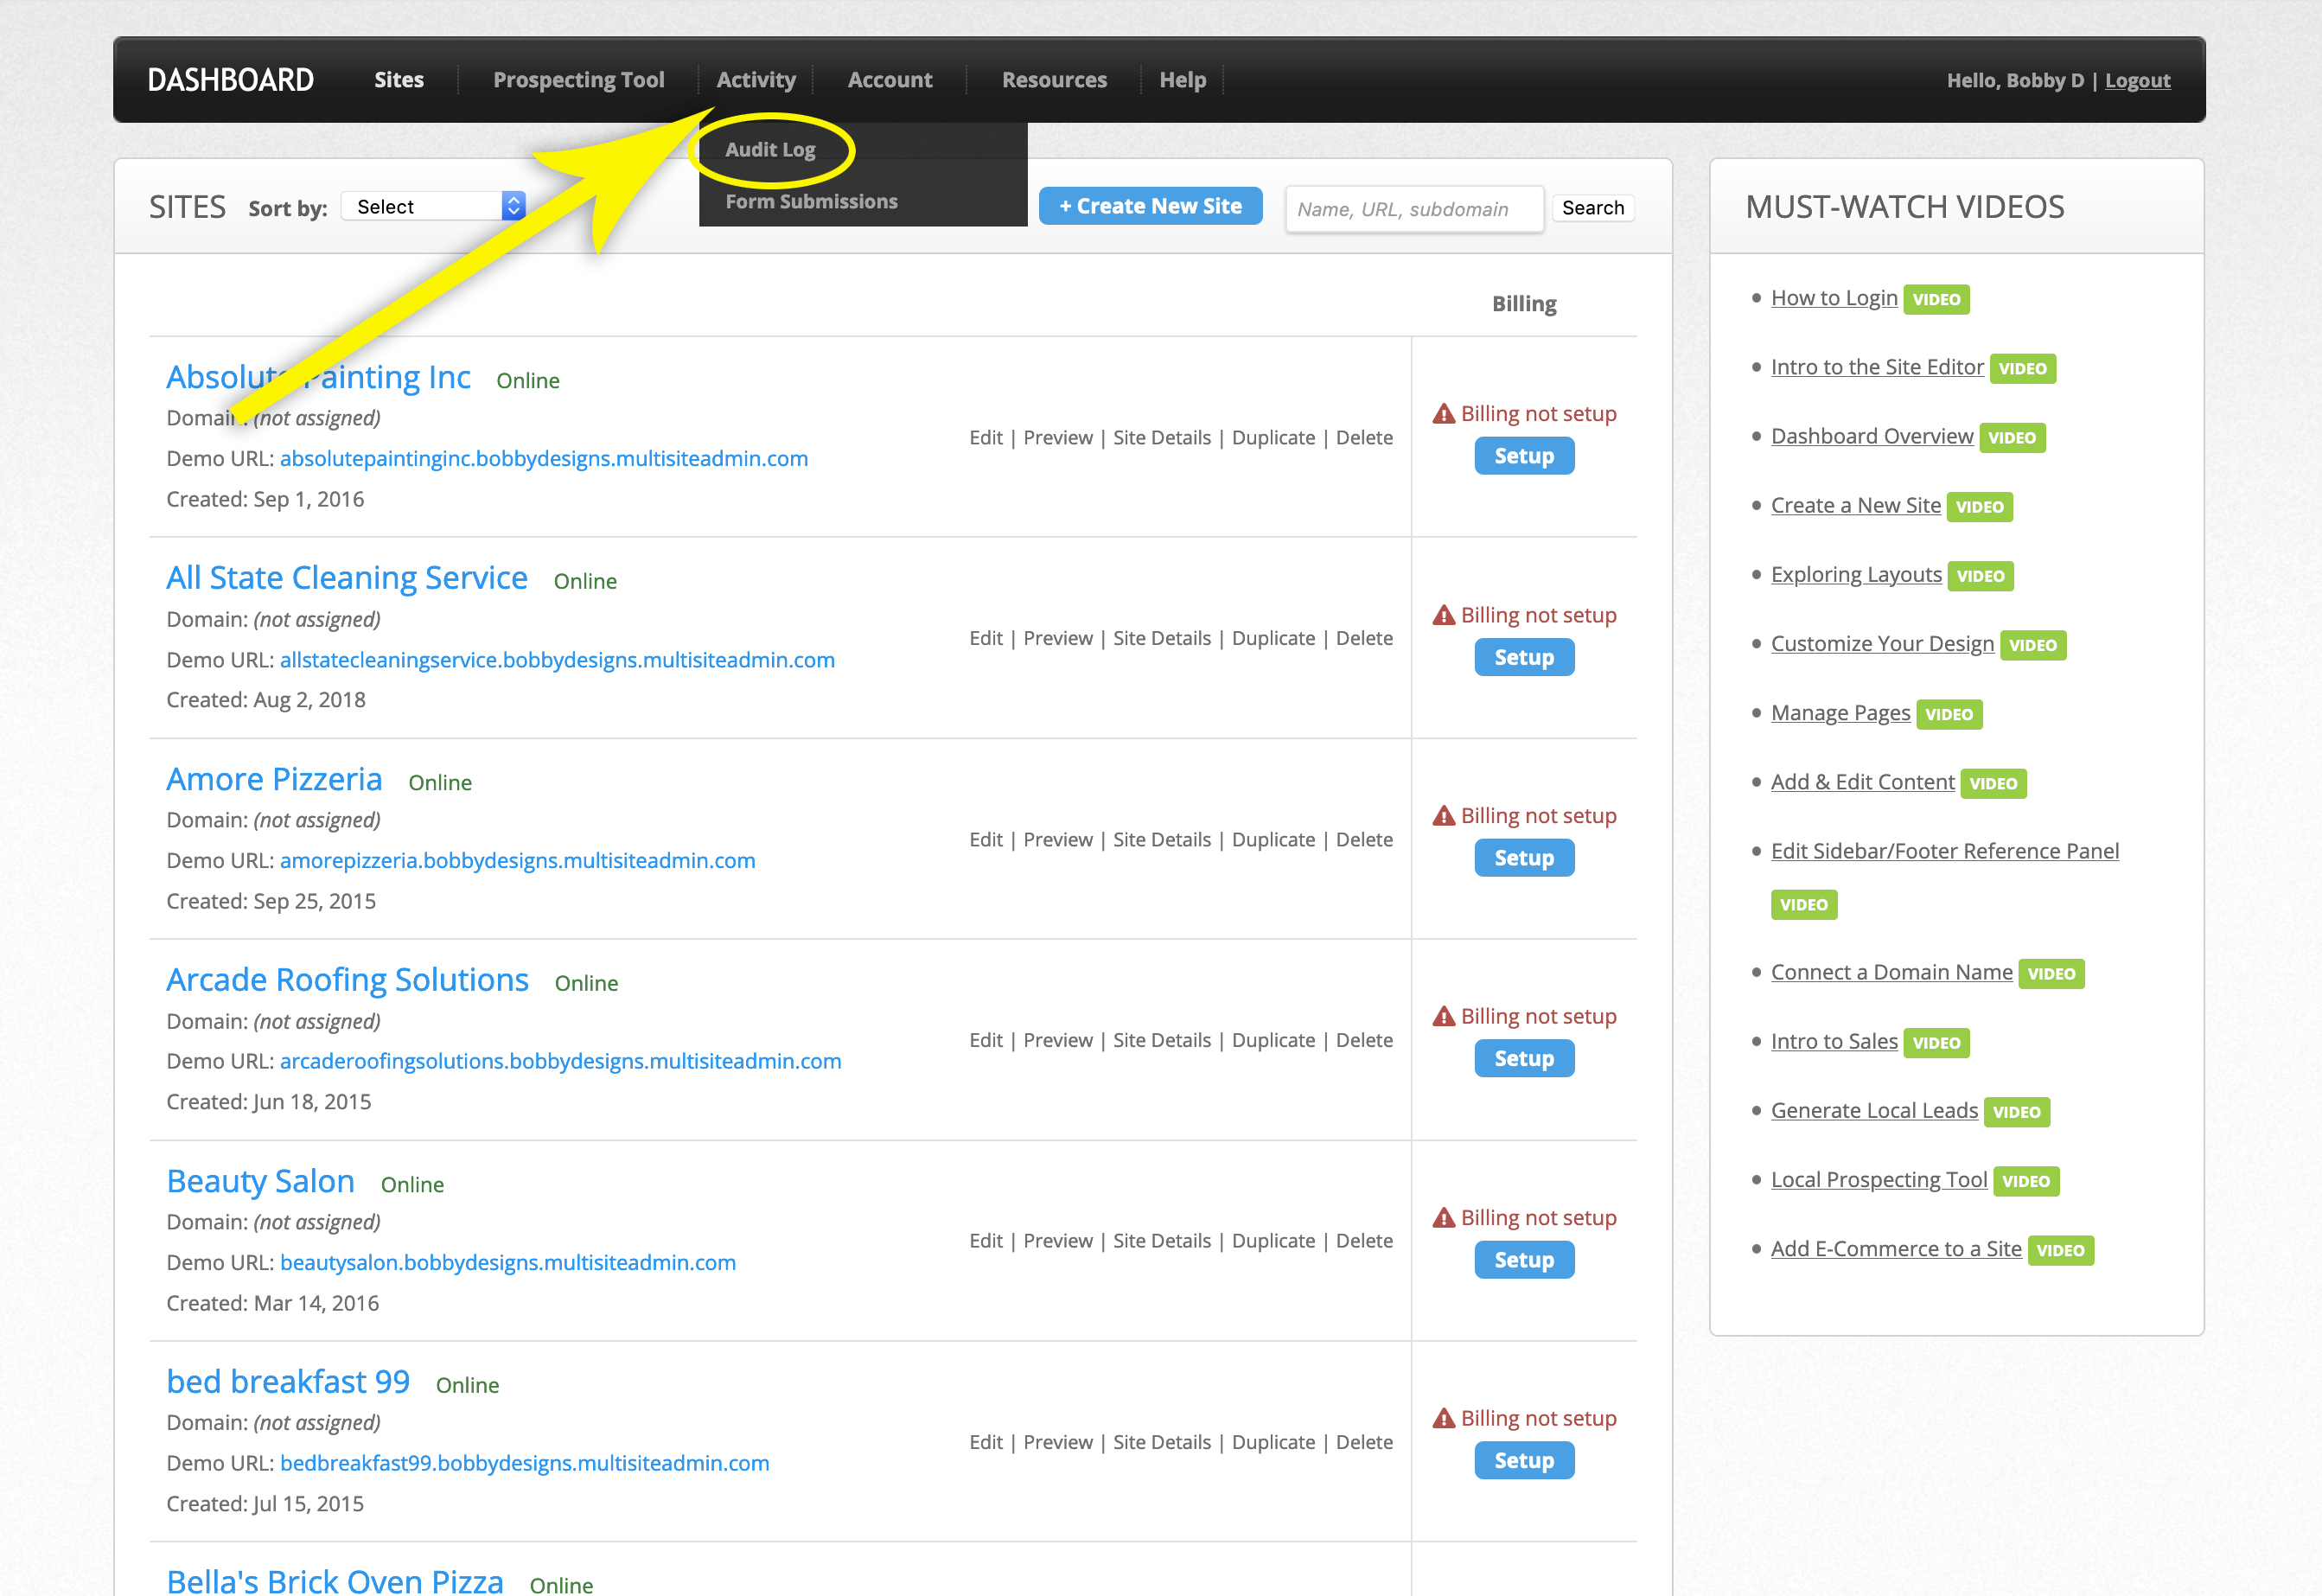Click Setup billing for Absolute Painting Inc
This screenshot has height=1596, width=2322.
1524,456
